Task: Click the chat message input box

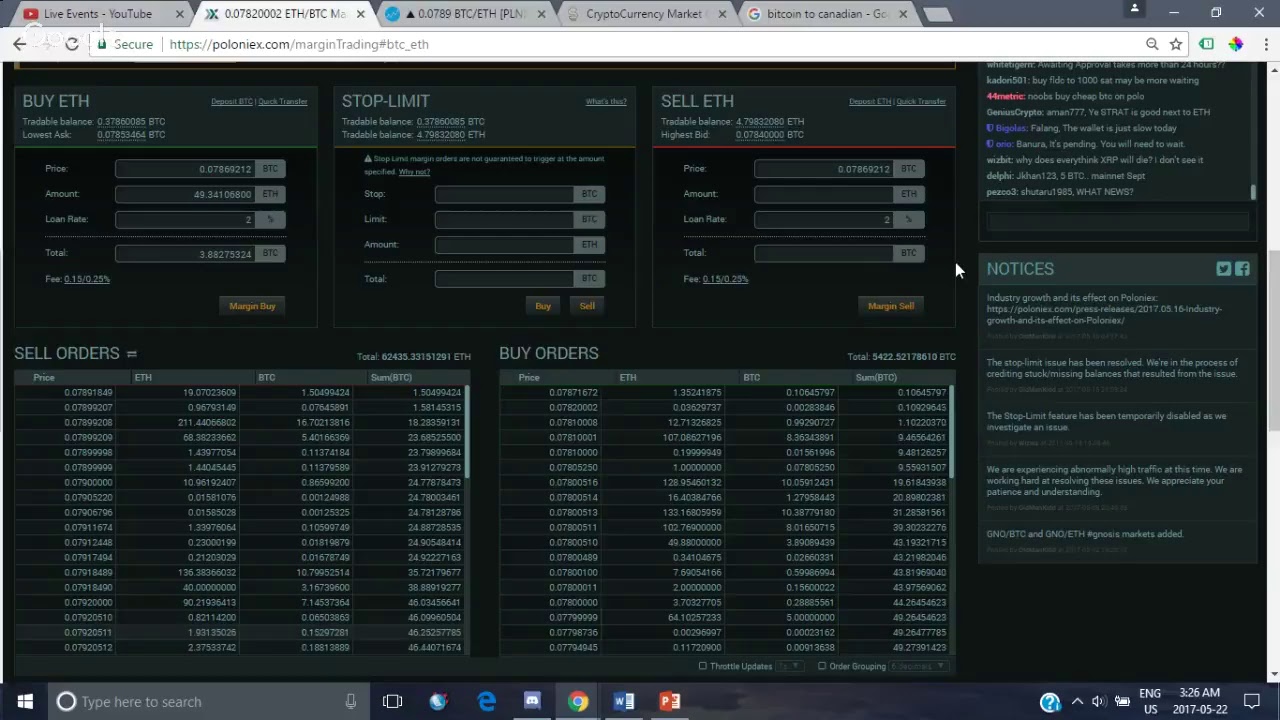Action: (1117, 222)
